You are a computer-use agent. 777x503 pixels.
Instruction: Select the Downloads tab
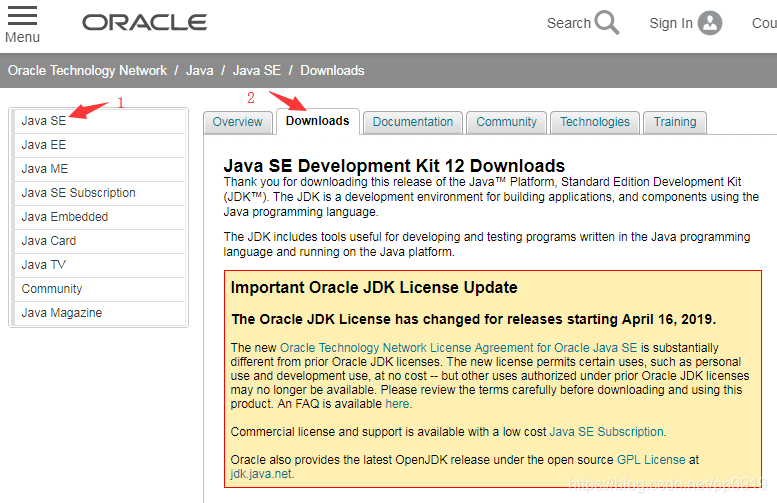pyautogui.click(x=318, y=121)
